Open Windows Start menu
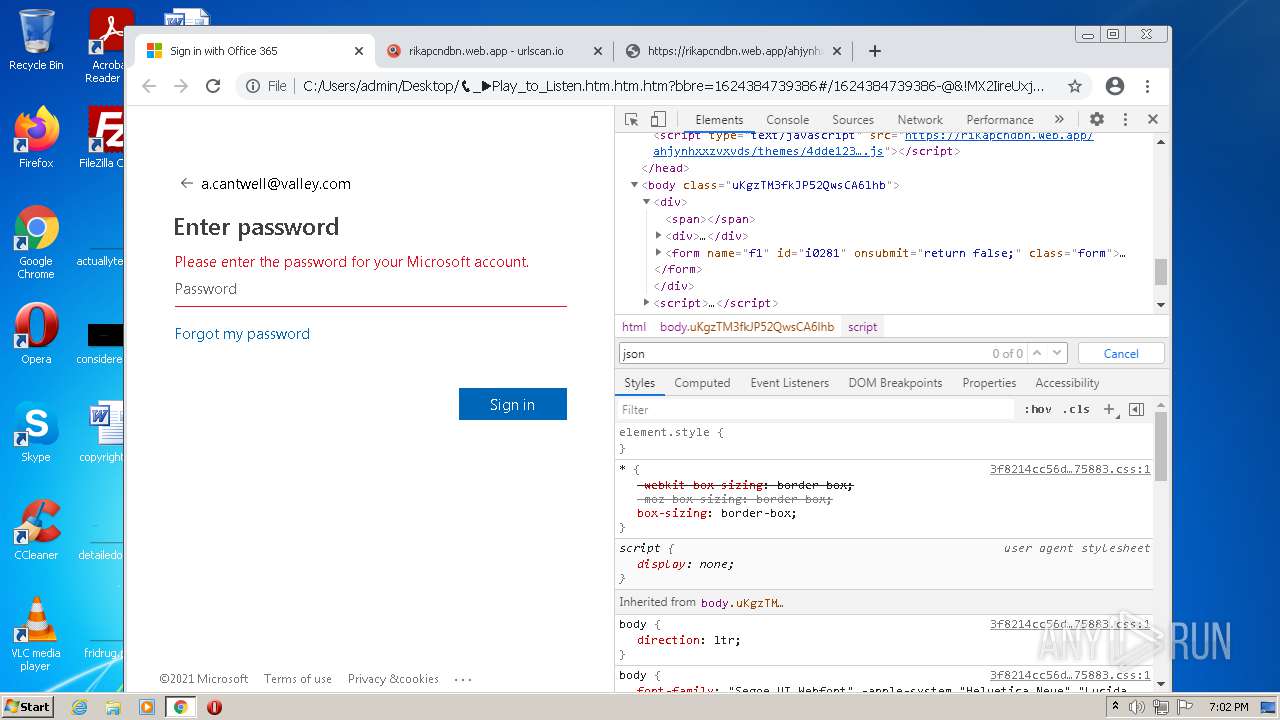 (x=27, y=707)
